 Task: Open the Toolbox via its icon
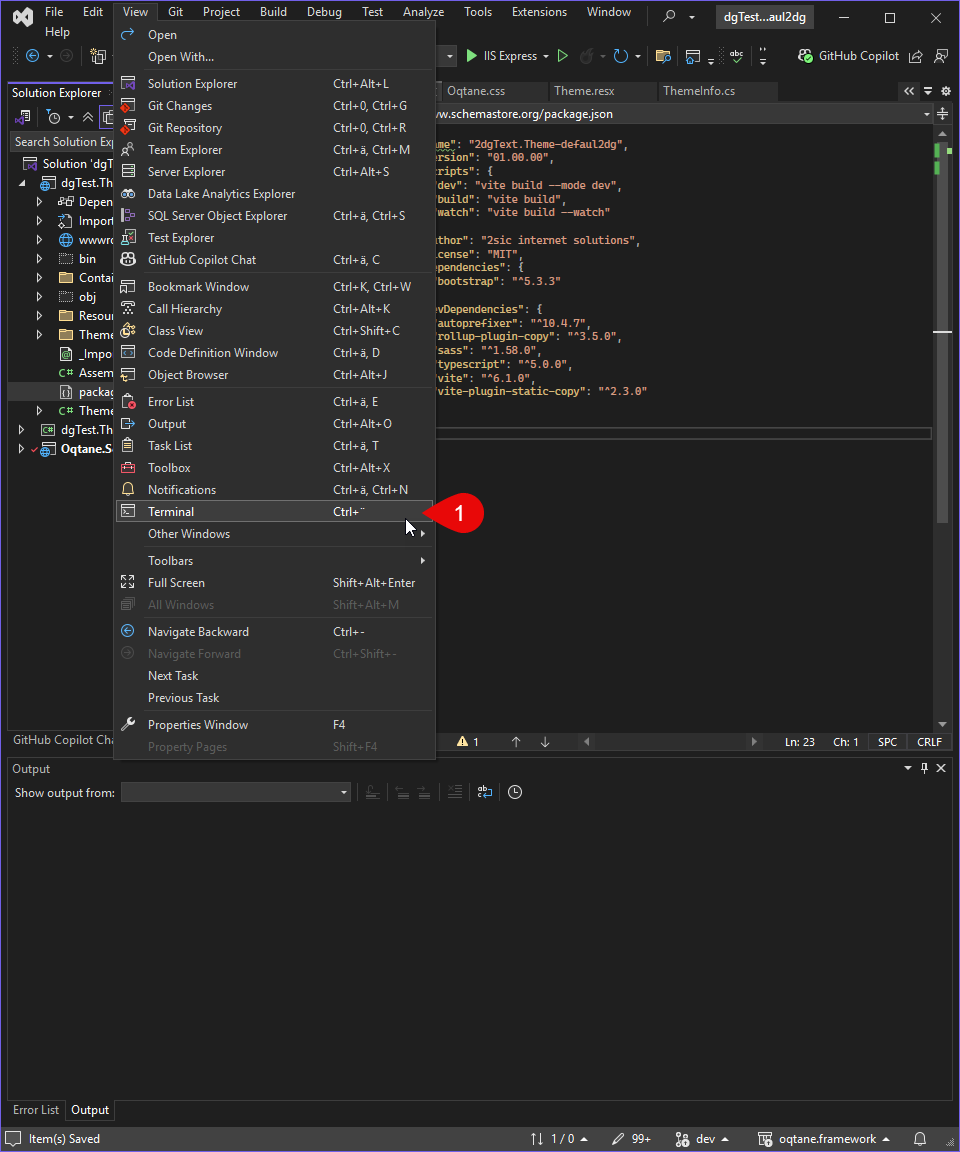click(x=128, y=467)
